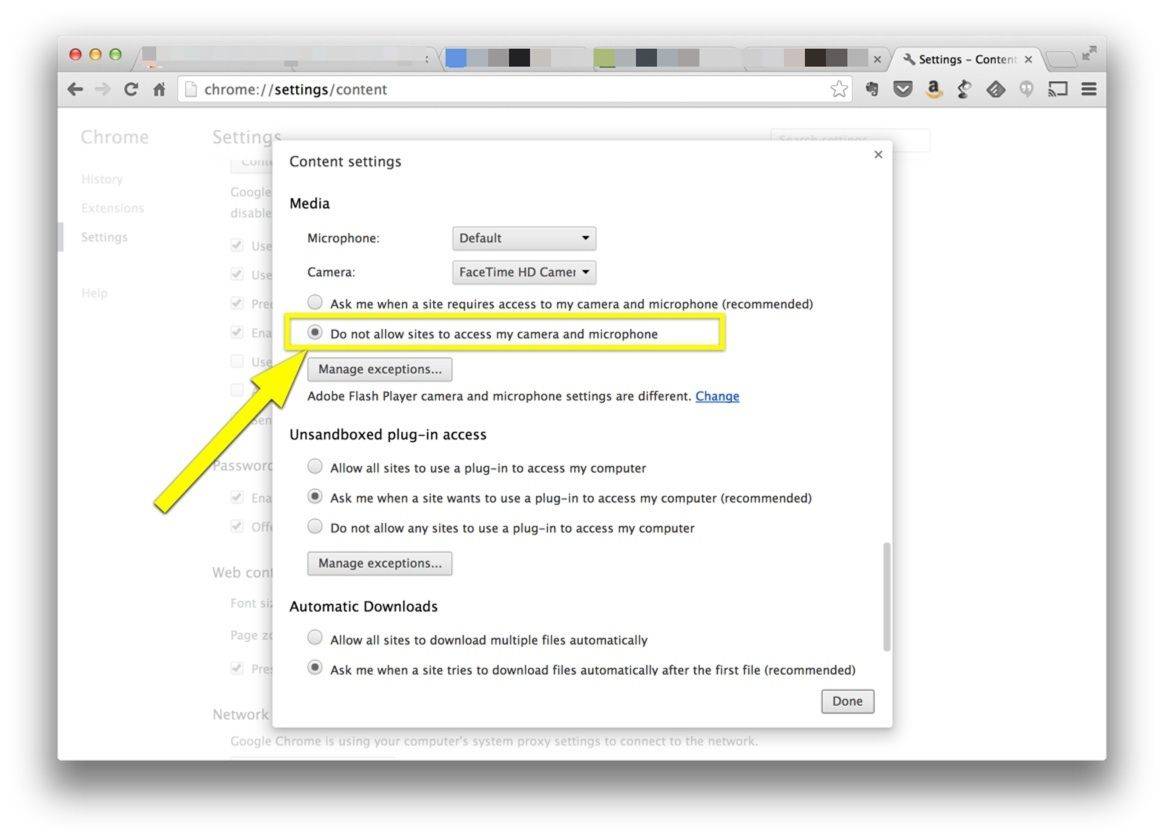The width and height of the screenshot is (1164, 840).
Task: Click the Content settings dialog scrollbar
Action: (x=886, y=597)
